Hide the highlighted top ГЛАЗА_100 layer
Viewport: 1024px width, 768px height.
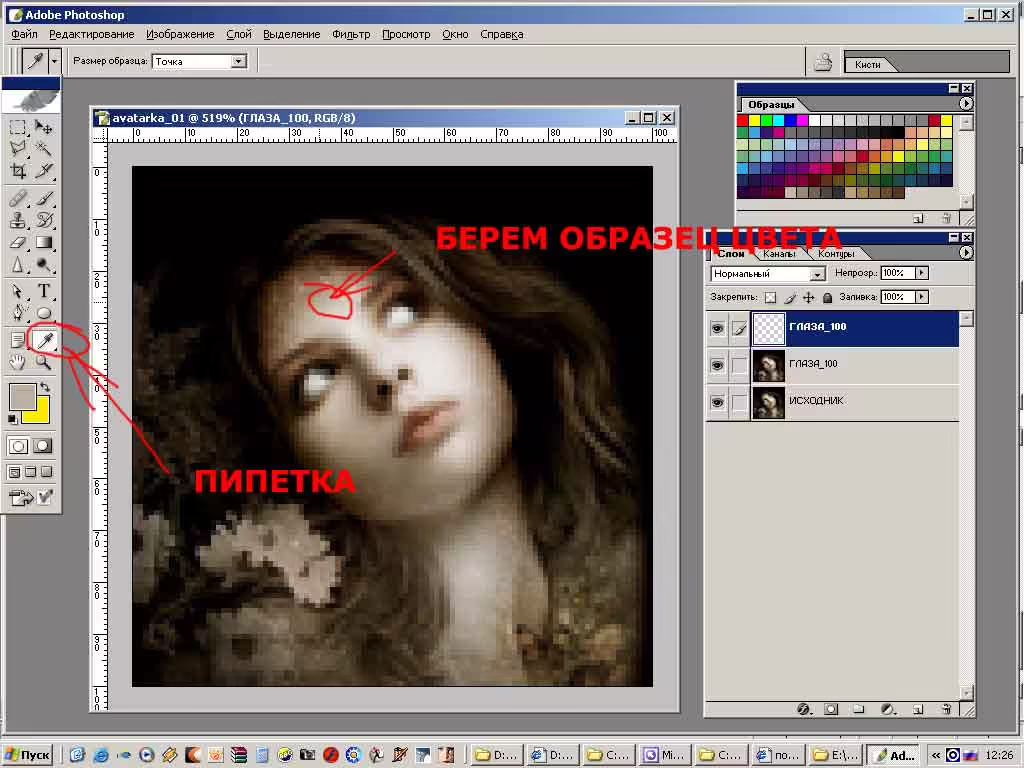click(x=717, y=328)
